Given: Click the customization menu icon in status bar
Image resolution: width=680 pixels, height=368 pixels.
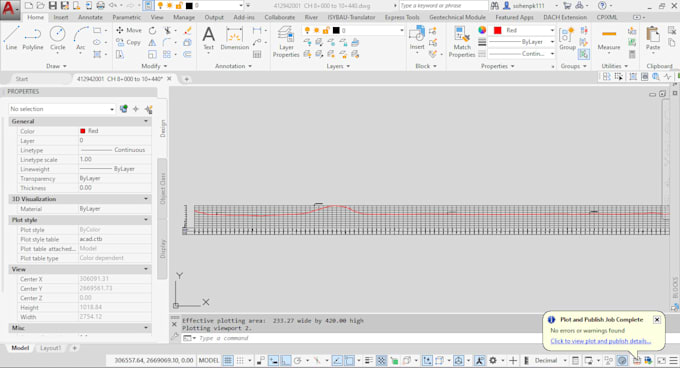Looking at the screenshot, I should click(x=673, y=360).
